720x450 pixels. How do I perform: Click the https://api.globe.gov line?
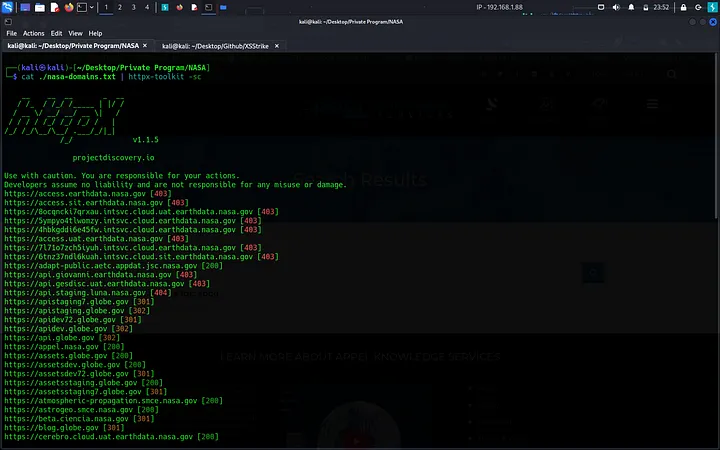(x=62, y=338)
